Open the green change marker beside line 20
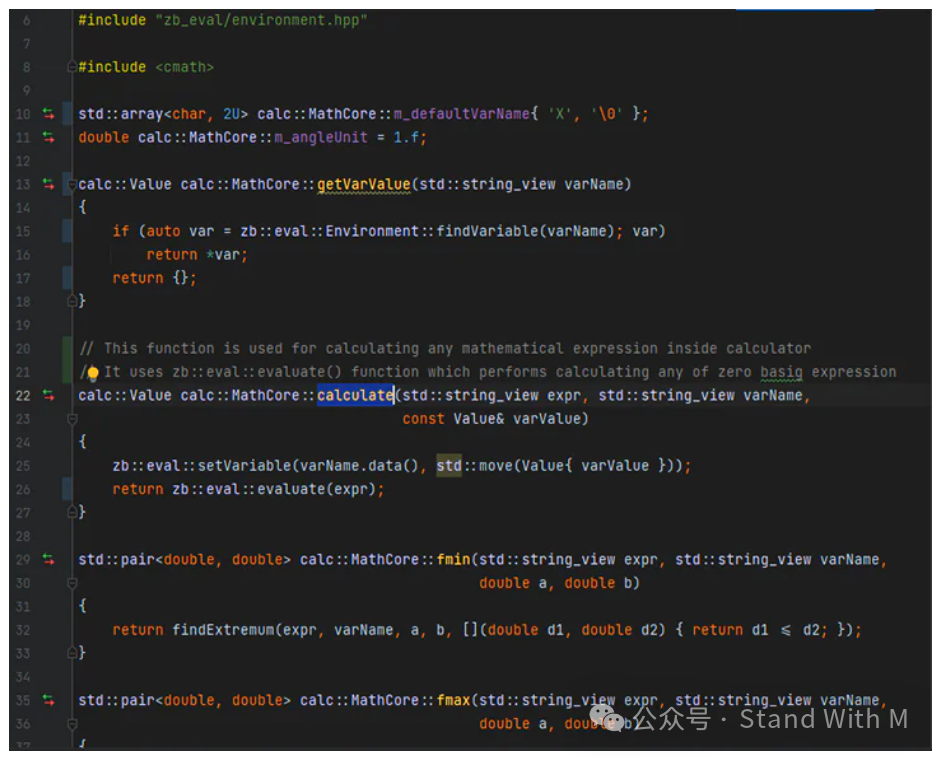 pos(65,348)
